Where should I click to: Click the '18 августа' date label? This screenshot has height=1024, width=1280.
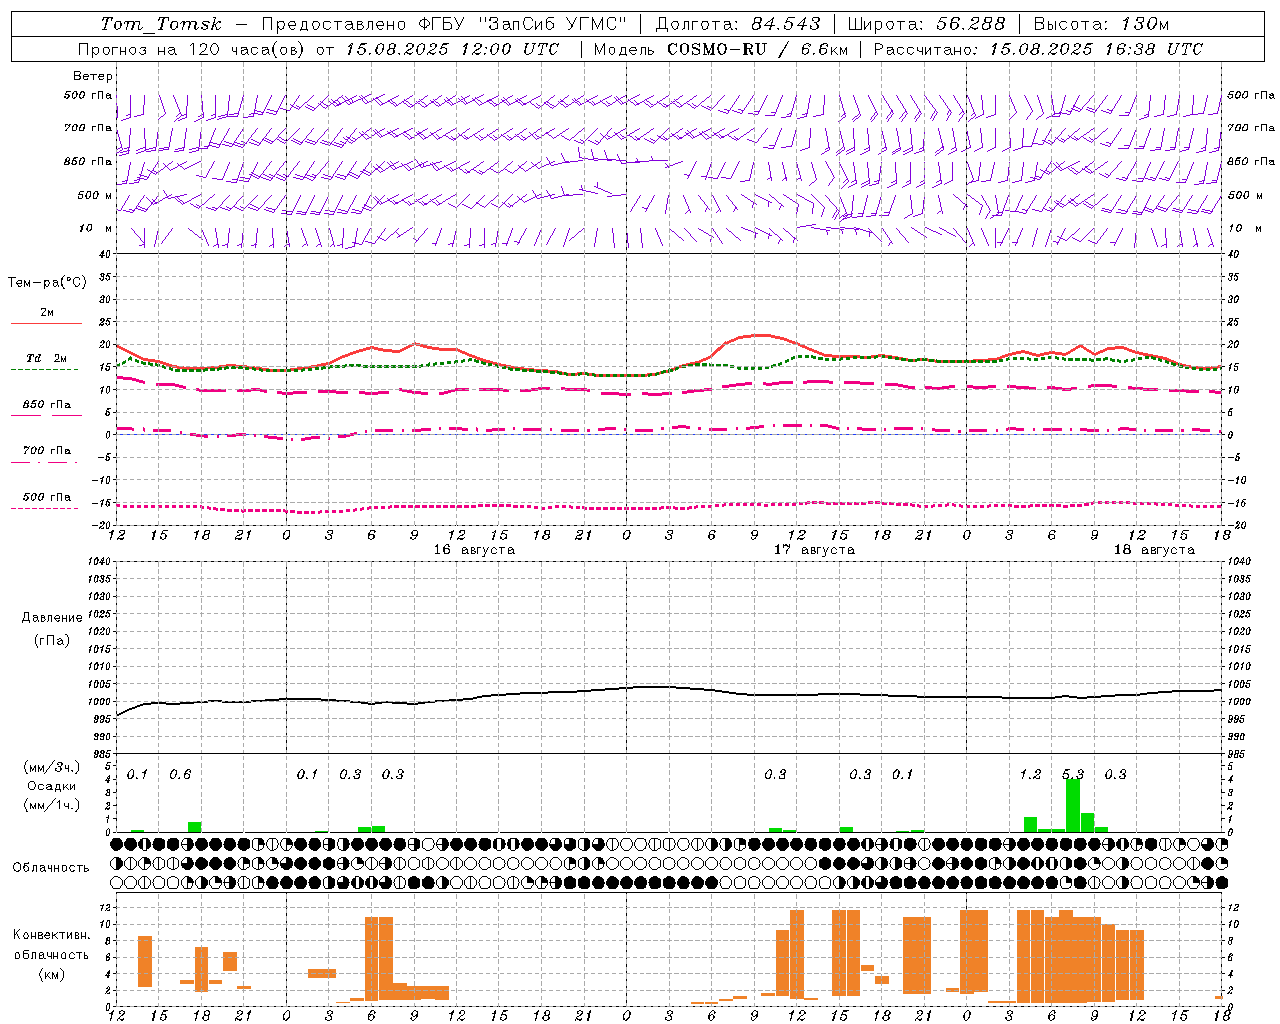pos(1154,550)
